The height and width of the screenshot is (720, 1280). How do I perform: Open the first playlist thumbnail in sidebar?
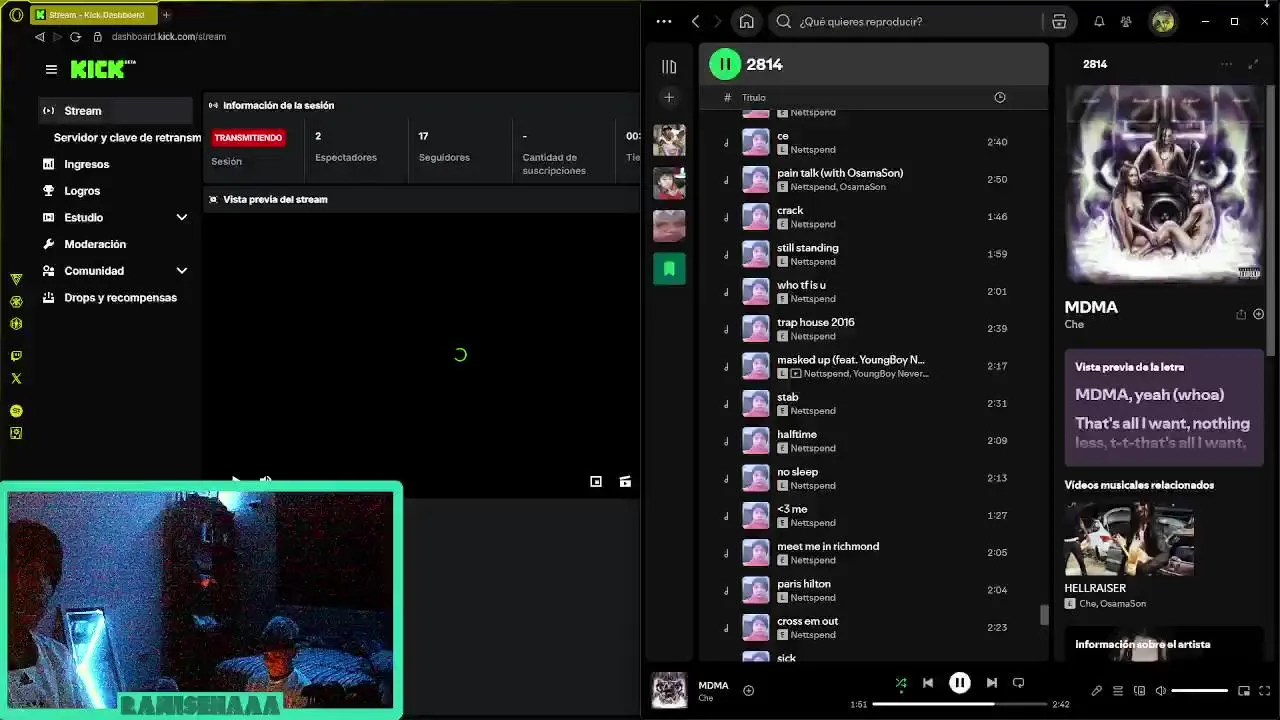(x=669, y=140)
